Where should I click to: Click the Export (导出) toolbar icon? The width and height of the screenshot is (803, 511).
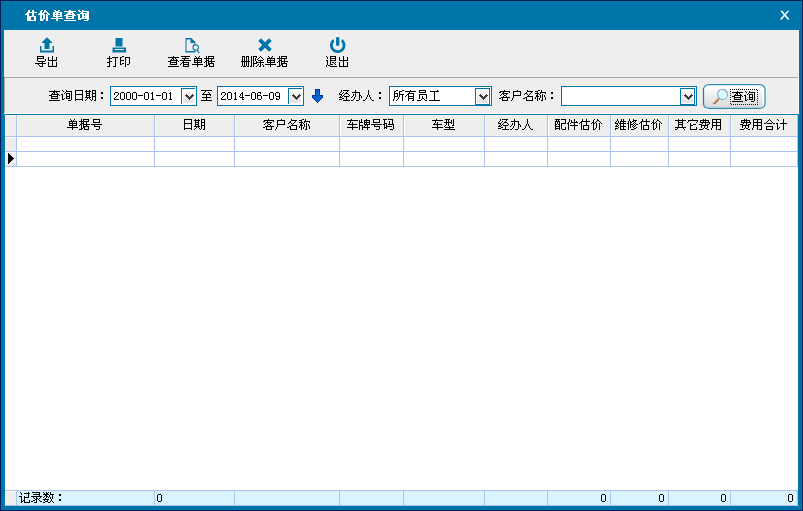tap(46, 46)
